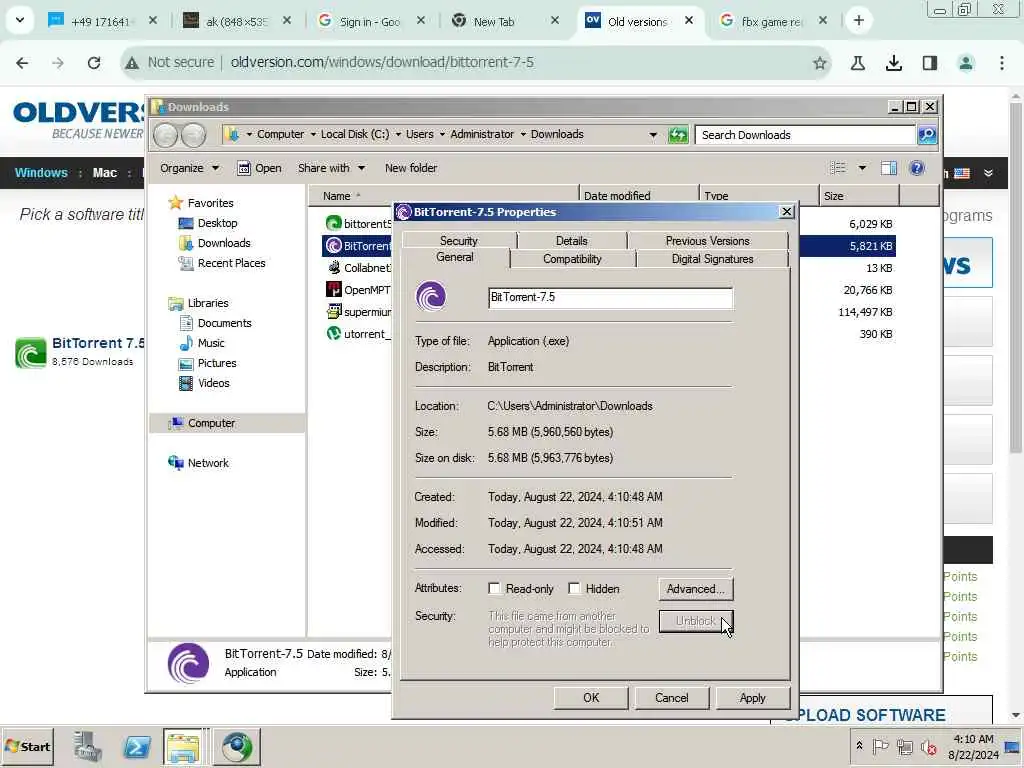
Task: Switch to fbx game Google tab
Action: (774, 21)
